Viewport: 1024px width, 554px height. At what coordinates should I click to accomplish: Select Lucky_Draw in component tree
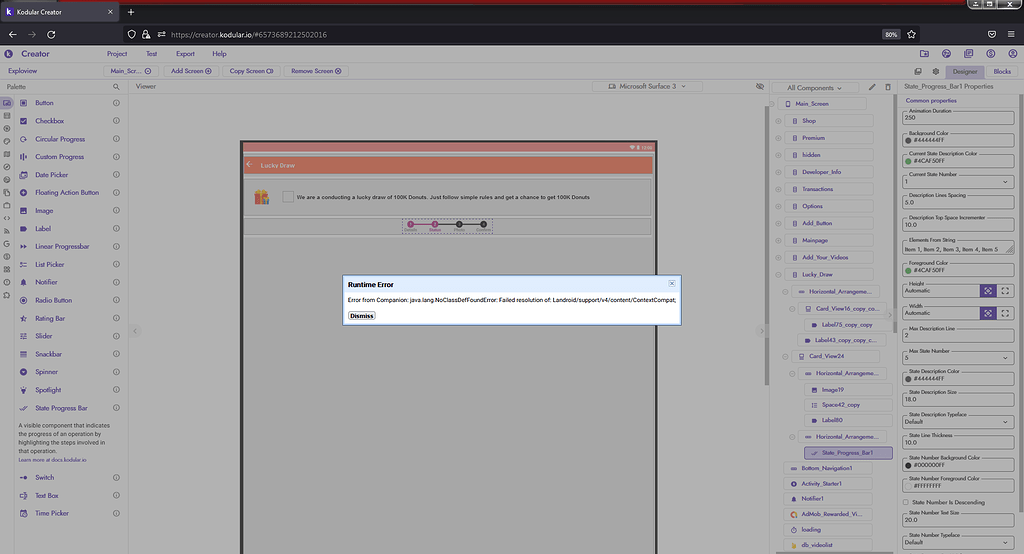828,274
